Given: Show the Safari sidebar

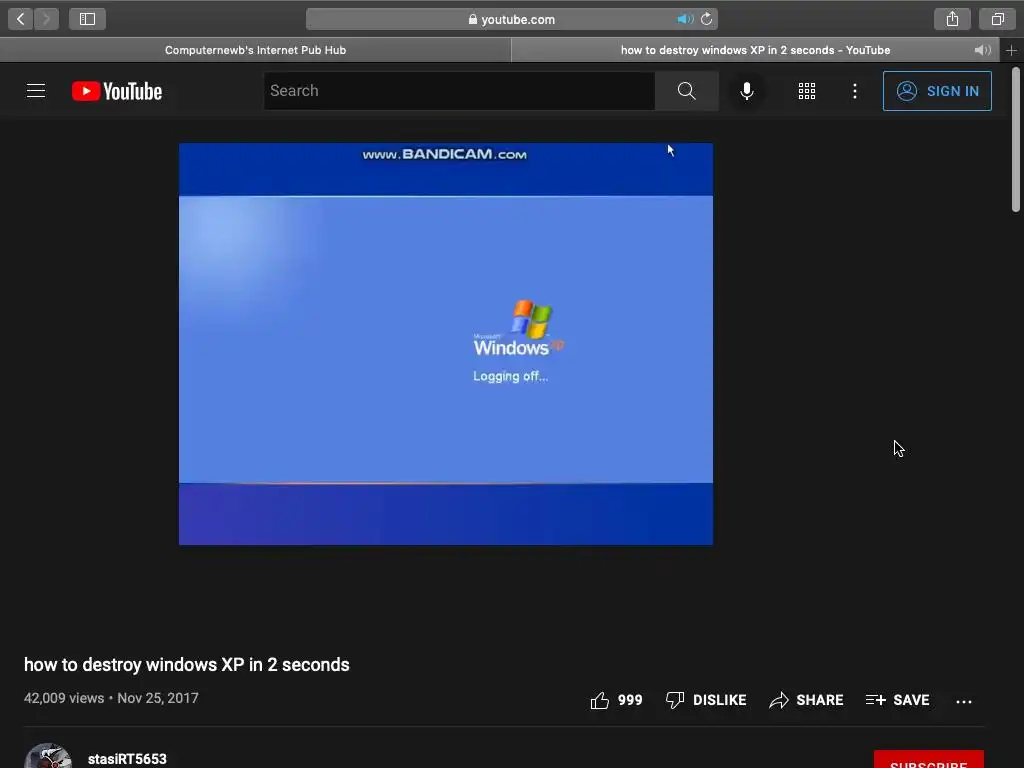Looking at the screenshot, I should (x=88, y=19).
